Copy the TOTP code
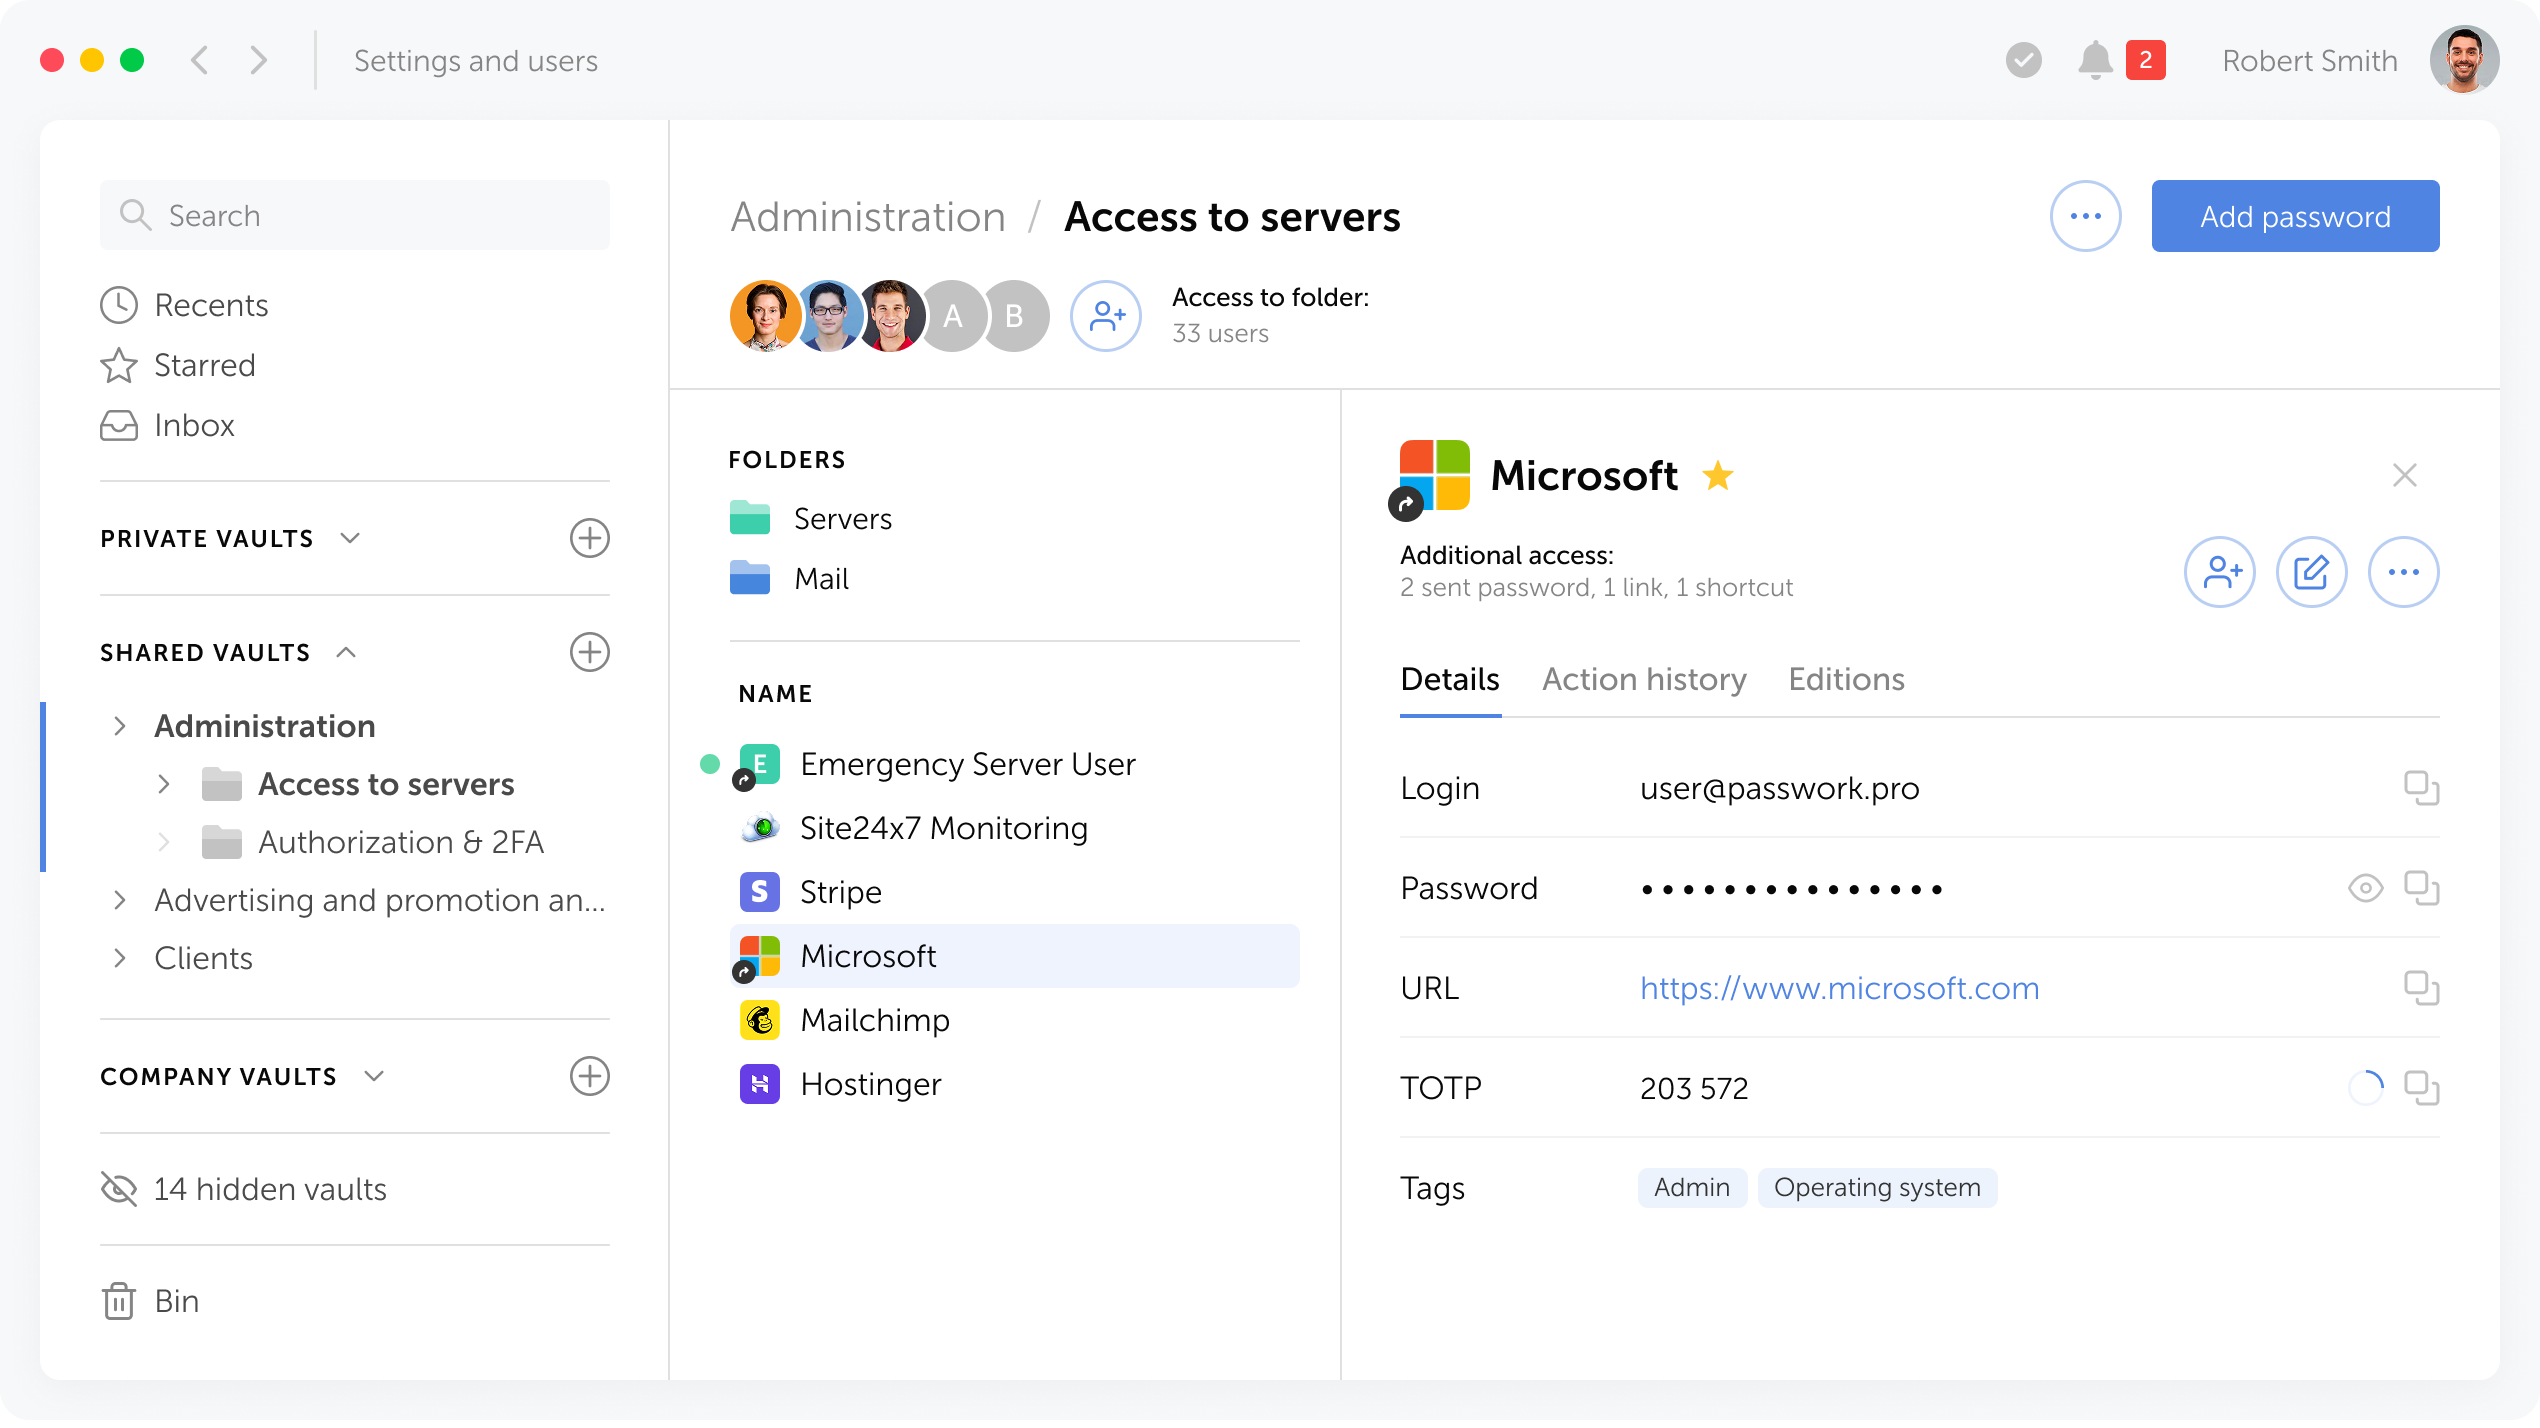The width and height of the screenshot is (2540, 1428). (2421, 1088)
